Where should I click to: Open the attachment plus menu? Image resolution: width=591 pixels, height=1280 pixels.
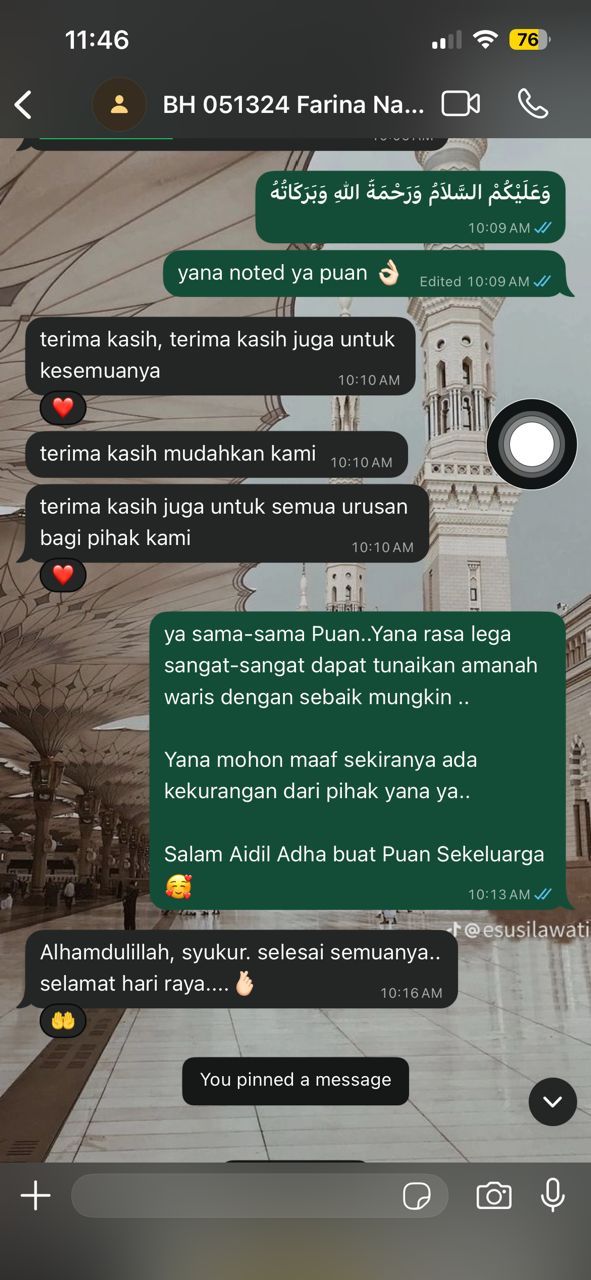click(x=35, y=1195)
